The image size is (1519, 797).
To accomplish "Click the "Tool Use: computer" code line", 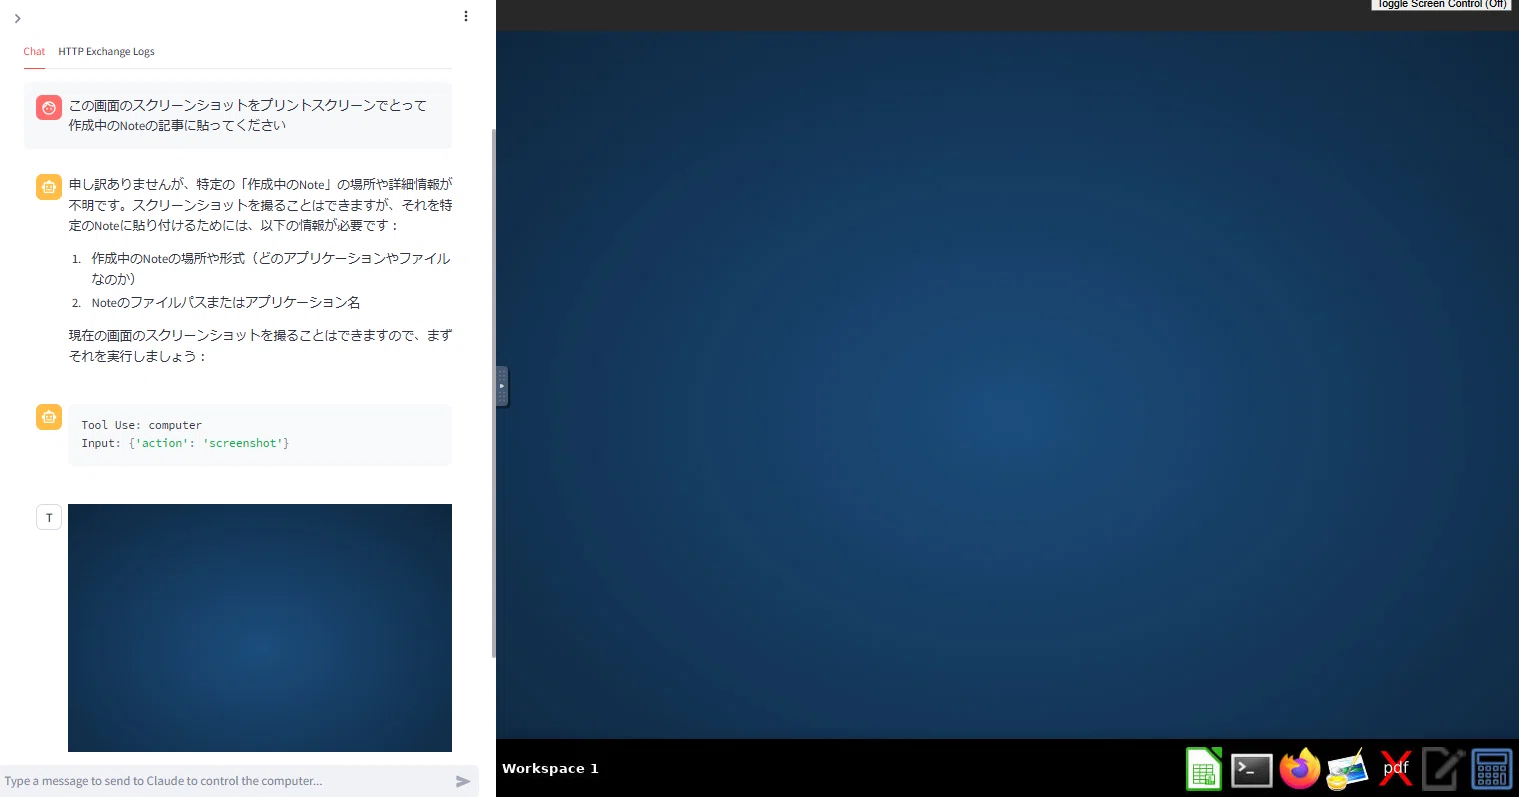I will click(x=142, y=425).
